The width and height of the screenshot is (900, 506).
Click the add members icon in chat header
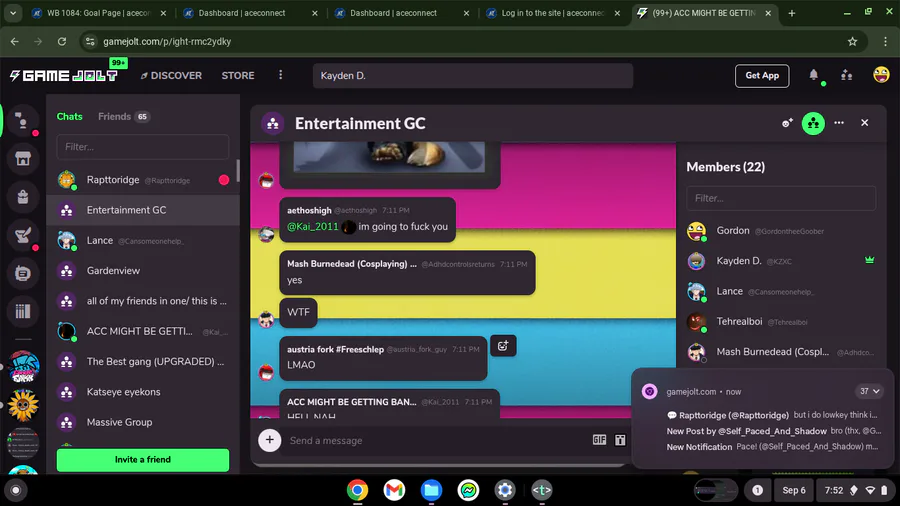[787, 123]
